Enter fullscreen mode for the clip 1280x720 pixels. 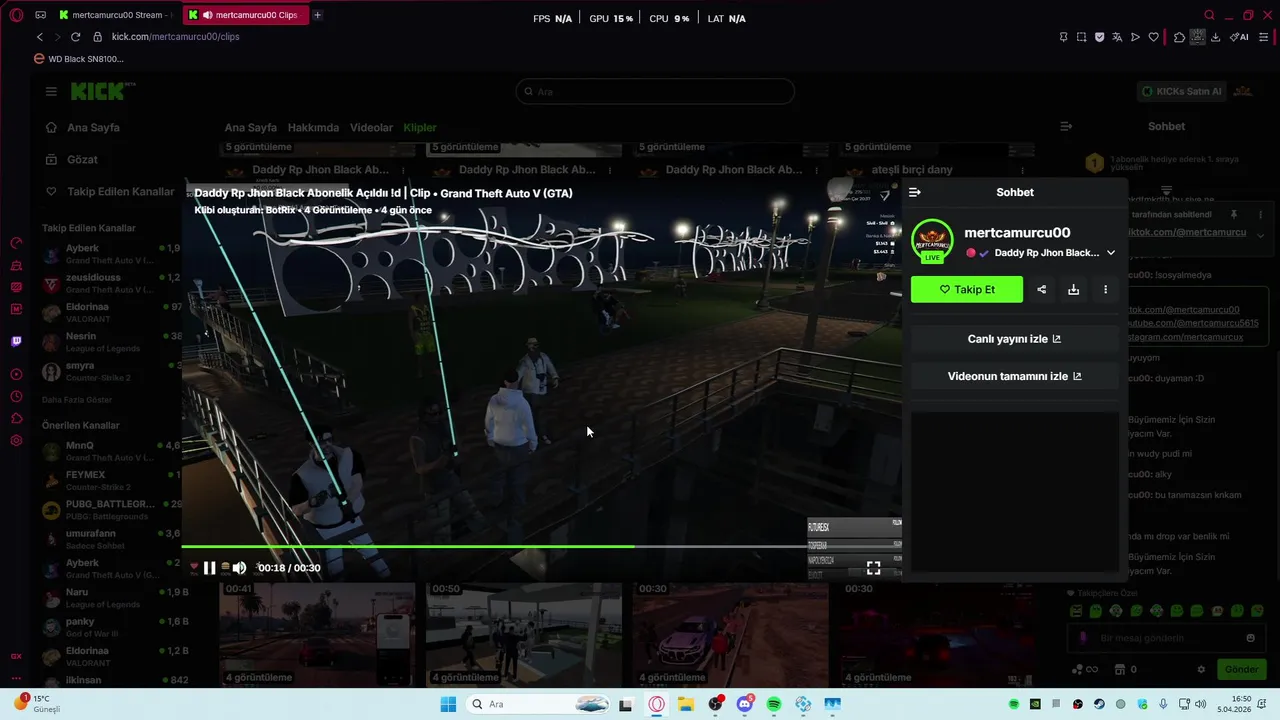pyautogui.click(x=873, y=568)
